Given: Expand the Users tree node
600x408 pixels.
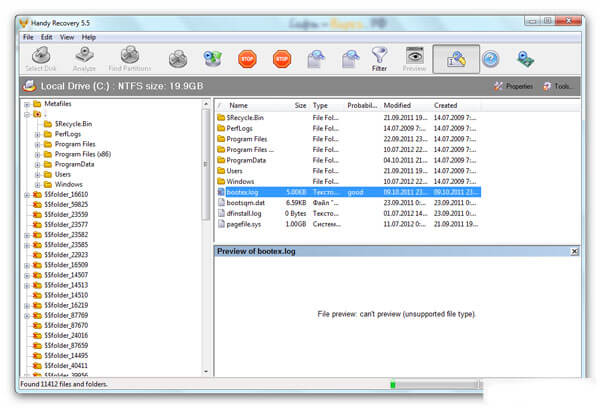Looking at the screenshot, I should point(38,175).
